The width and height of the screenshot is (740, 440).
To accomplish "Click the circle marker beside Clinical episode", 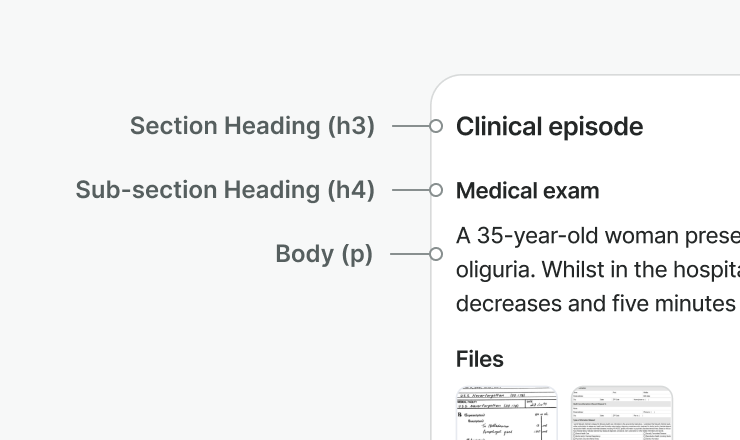I will coord(436,126).
